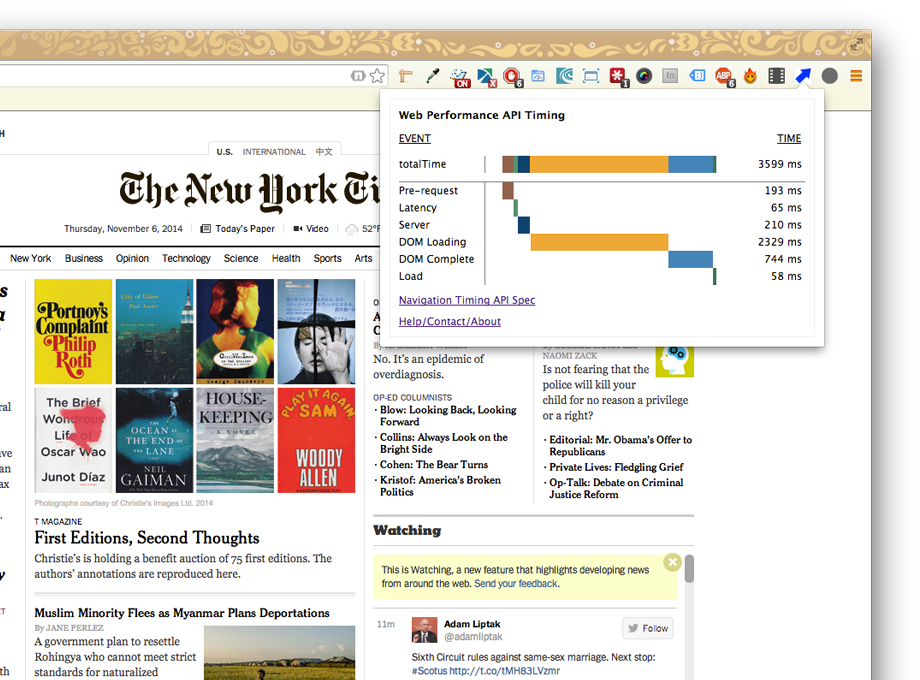
Task: Sort by the EVENT column header
Action: [415, 138]
